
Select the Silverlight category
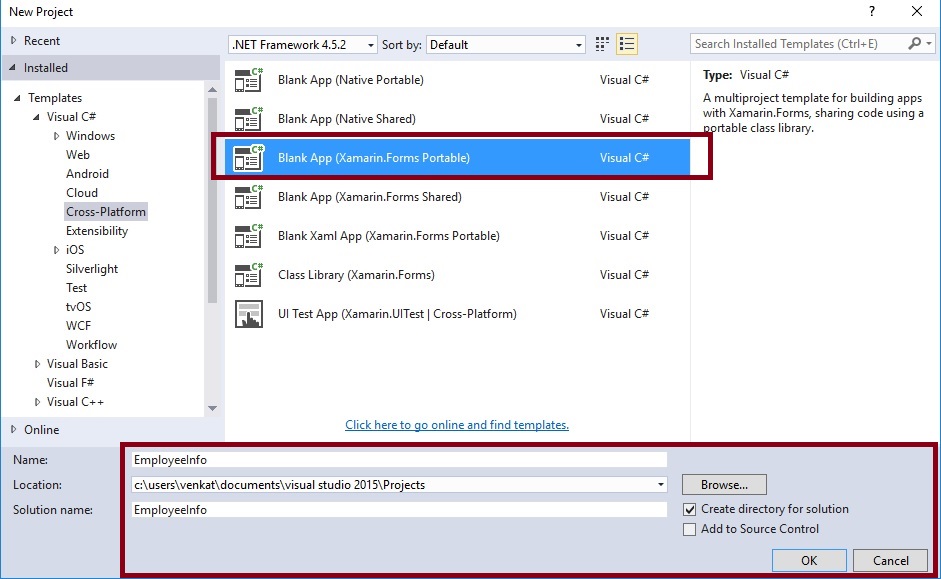[92, 269]
